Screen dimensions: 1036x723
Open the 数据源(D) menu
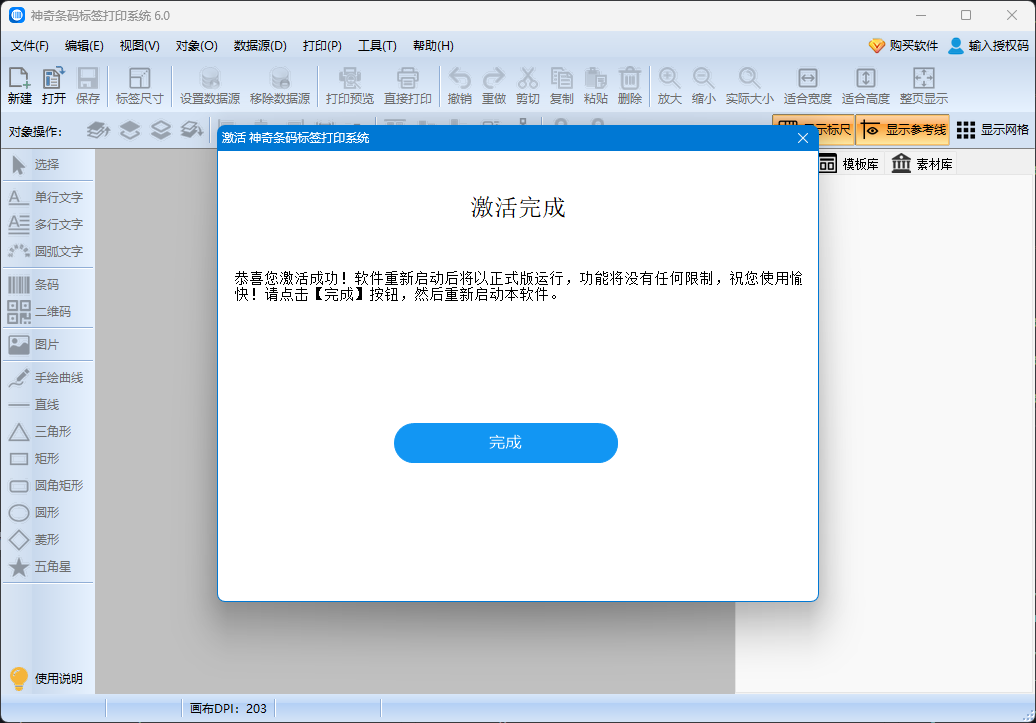[260, 46]
